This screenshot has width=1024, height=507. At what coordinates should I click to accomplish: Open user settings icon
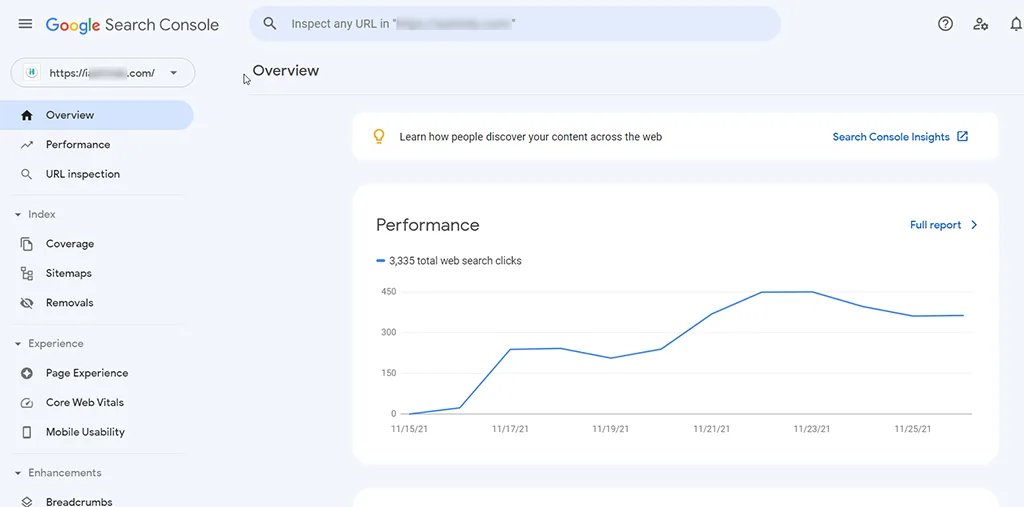980,24
